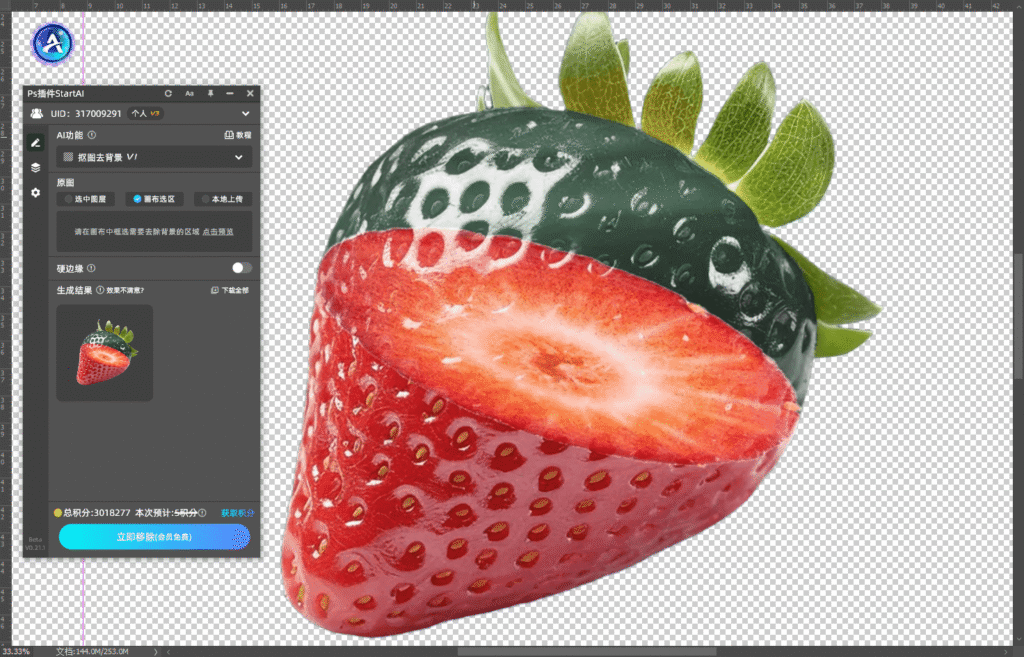Click the info icon next to 本次预计 points

202,513
